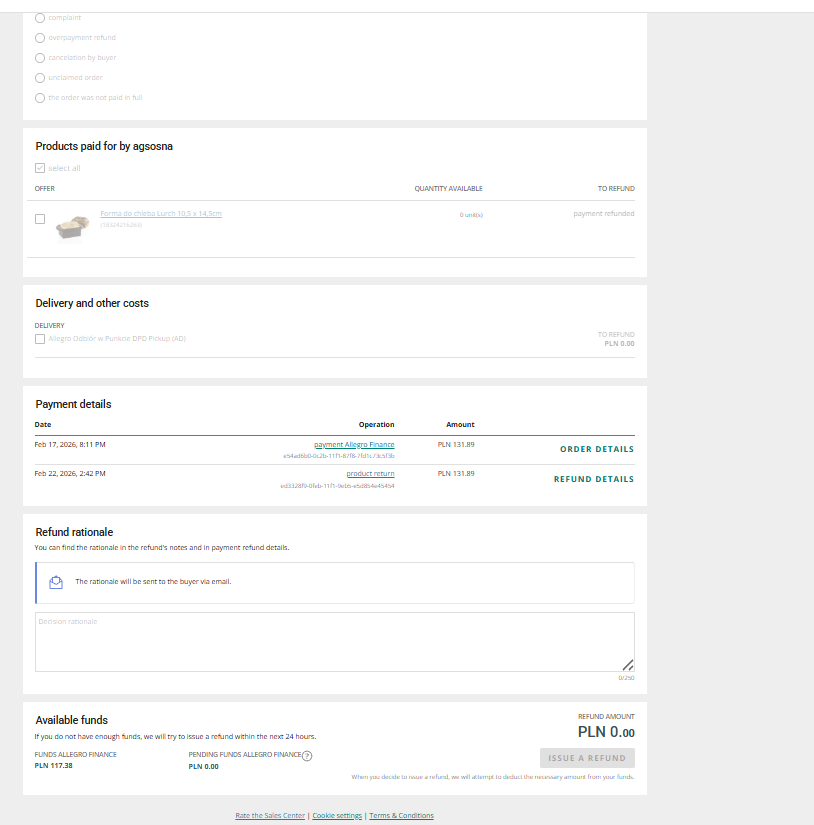Viewport: 814px width, 825px height.
Task: Select the "complaint" refund reason
Action: pos(40,18)
